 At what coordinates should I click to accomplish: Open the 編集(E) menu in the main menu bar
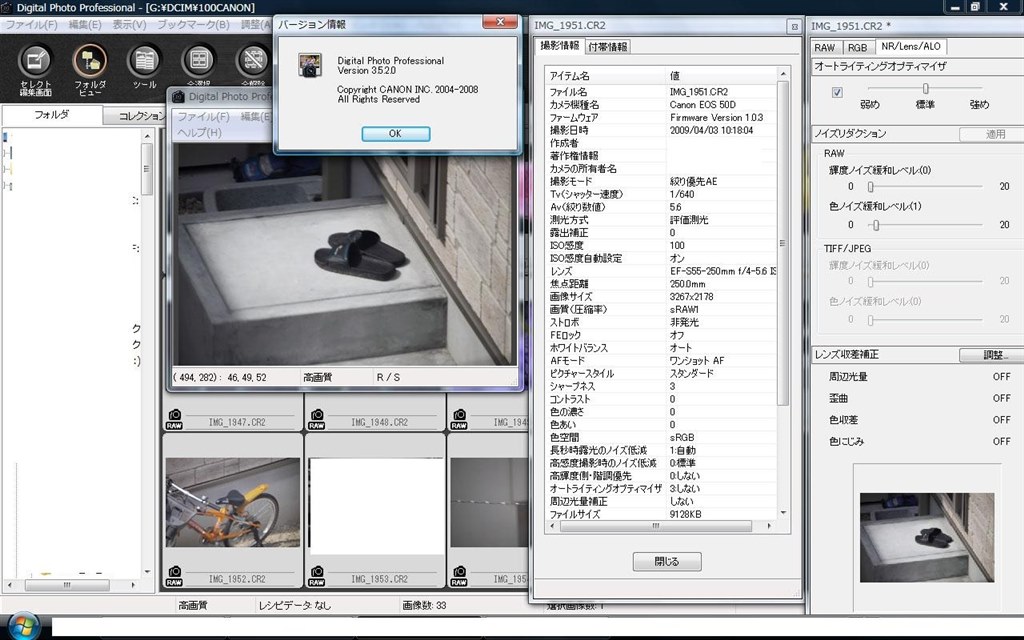click(x=85, y=25)
